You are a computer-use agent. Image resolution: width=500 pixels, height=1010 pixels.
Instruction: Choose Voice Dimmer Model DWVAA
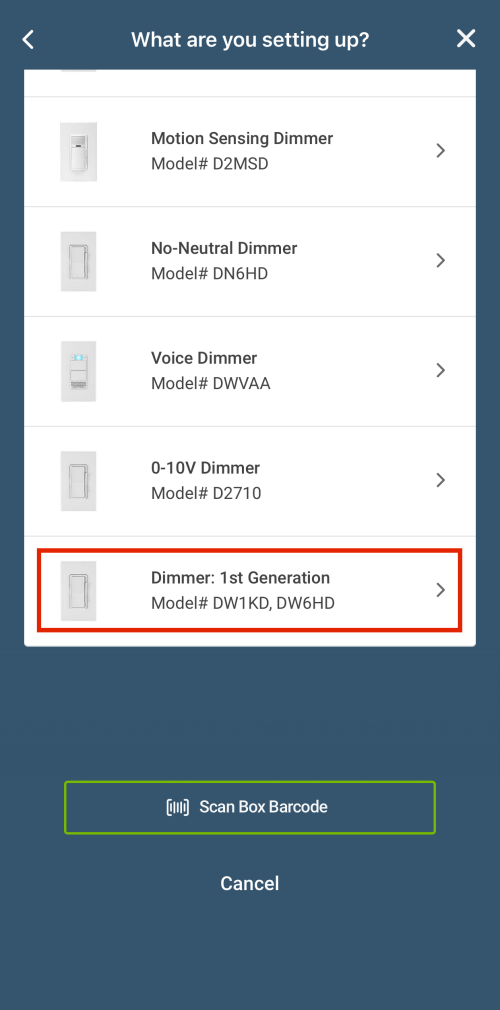tap(250, 371)
